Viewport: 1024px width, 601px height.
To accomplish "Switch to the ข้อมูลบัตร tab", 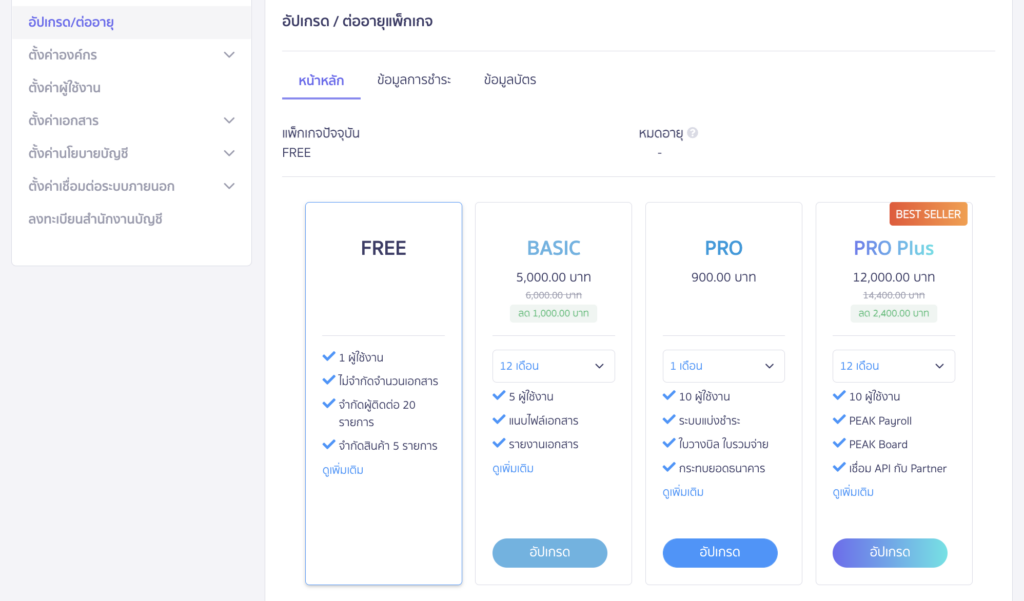I will (510, 80).
